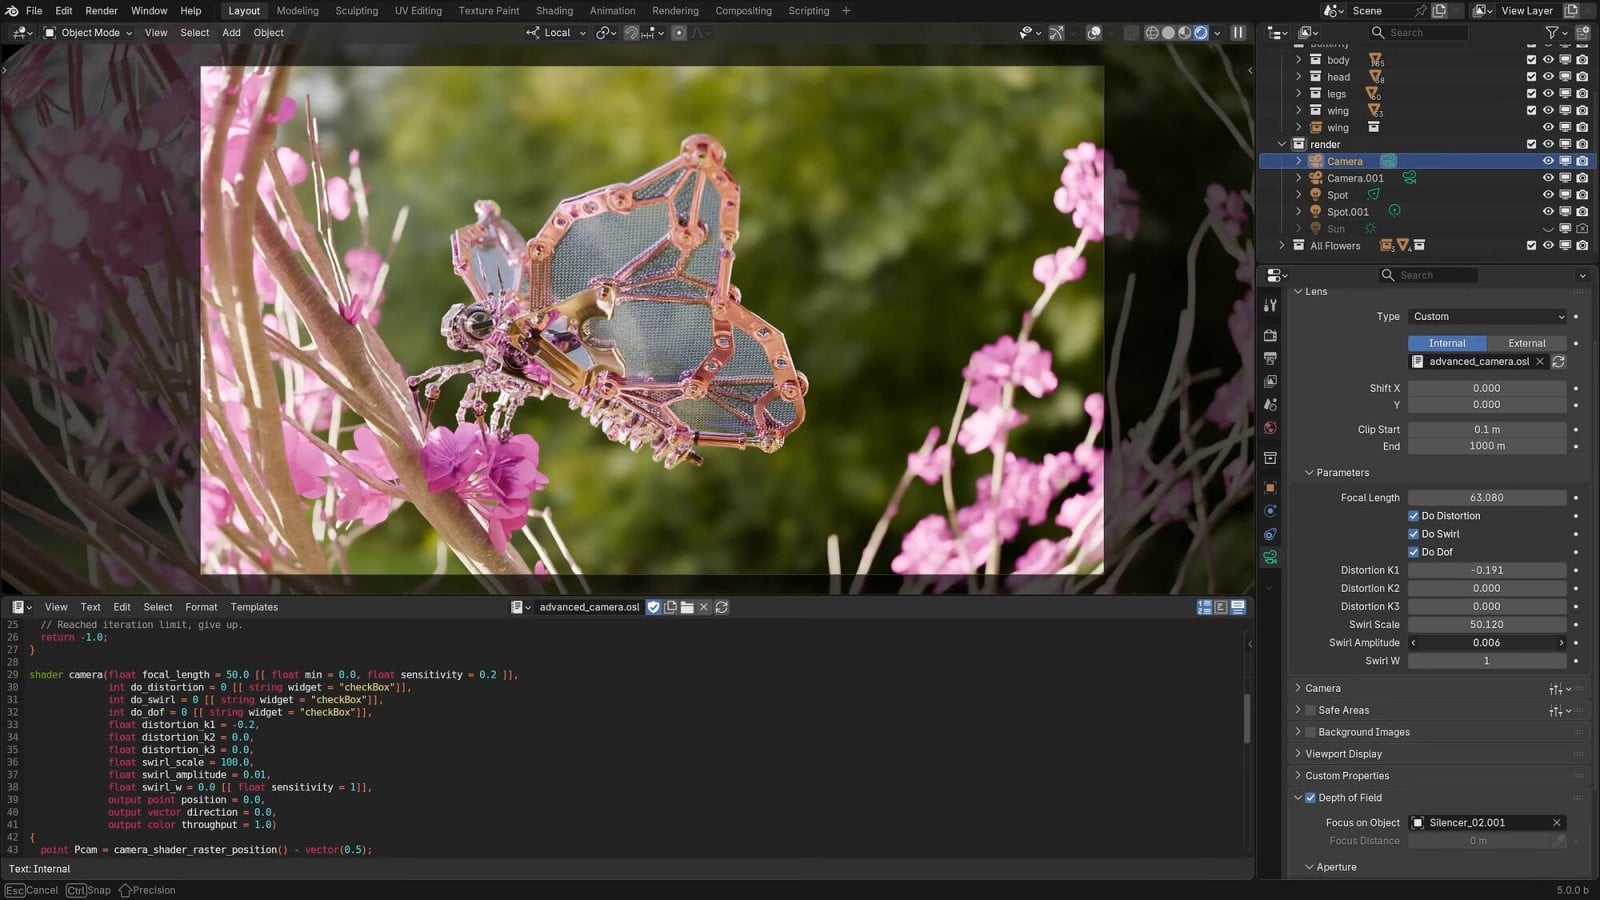Open the Tool properties tab

1270,306
